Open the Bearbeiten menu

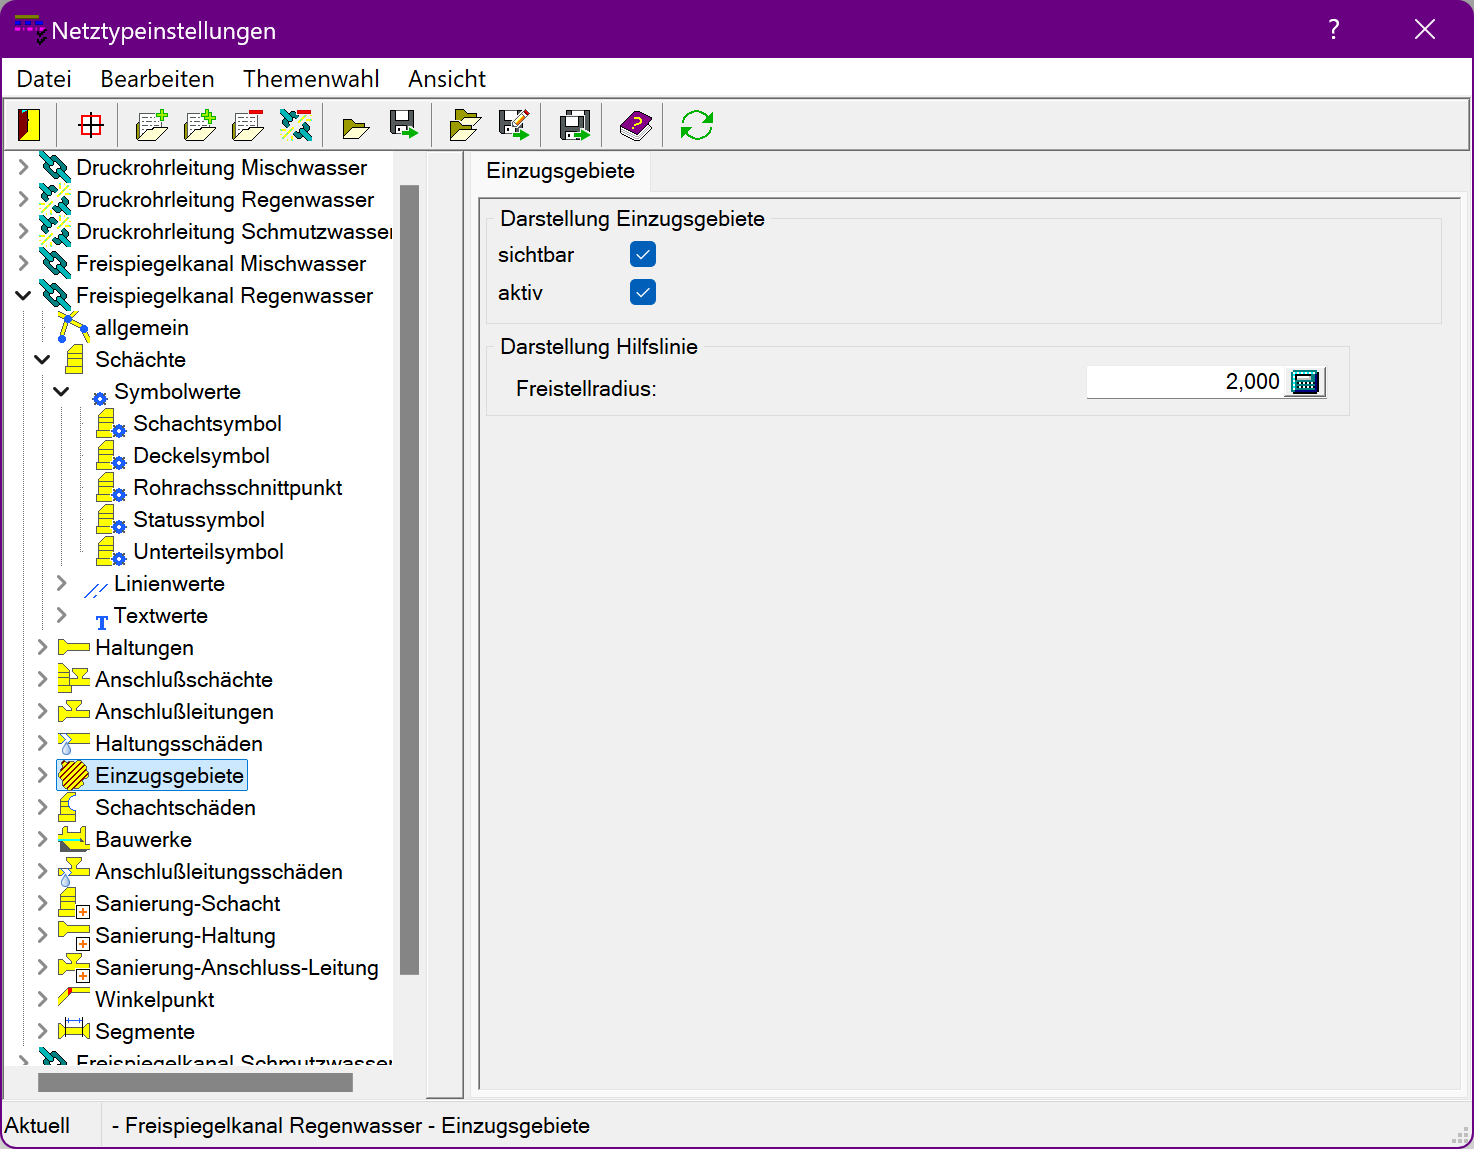[157, 79]
